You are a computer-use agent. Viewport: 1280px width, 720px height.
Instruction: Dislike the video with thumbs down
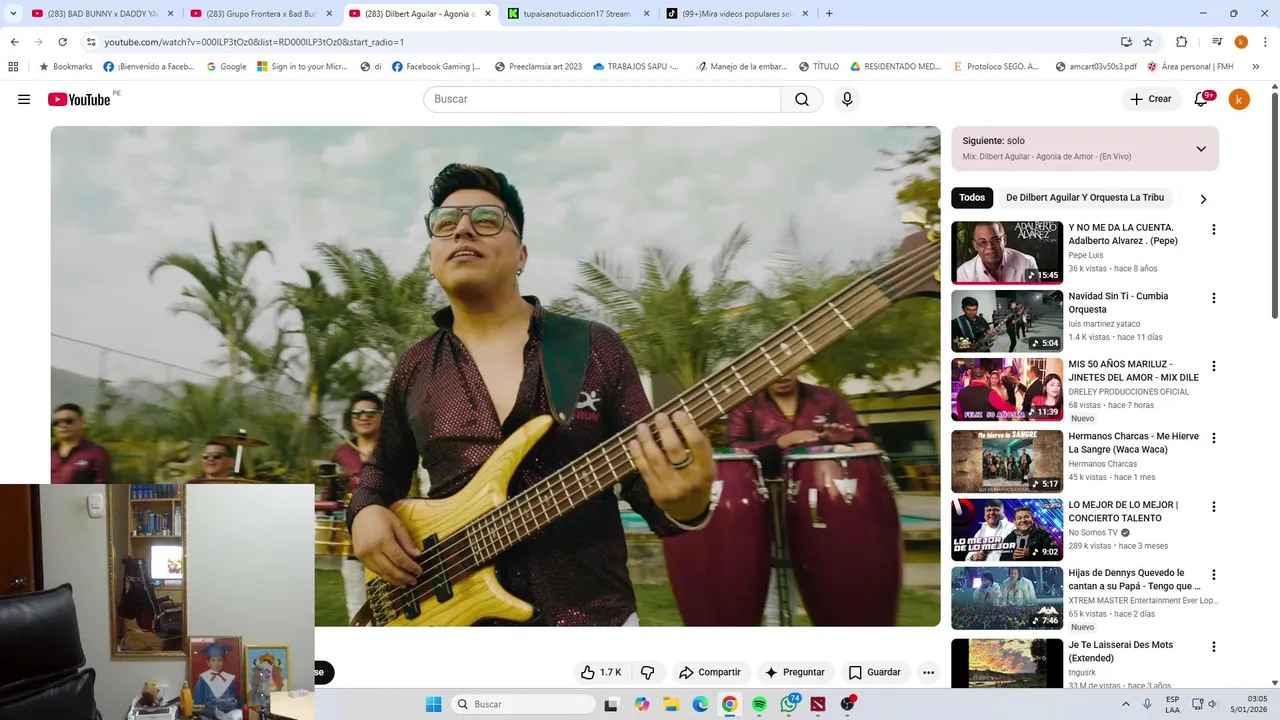(647, 672)
